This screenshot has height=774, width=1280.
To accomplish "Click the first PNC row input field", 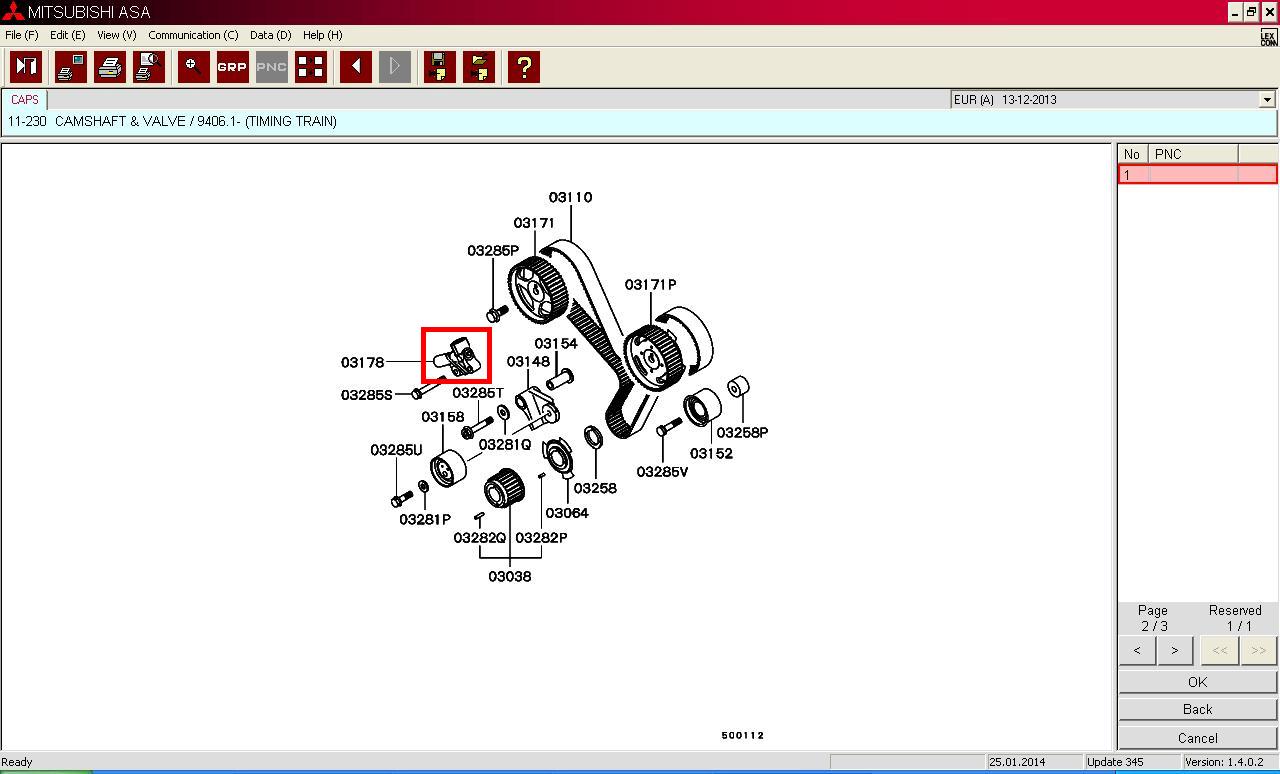I will click(x=1193, y=175).
